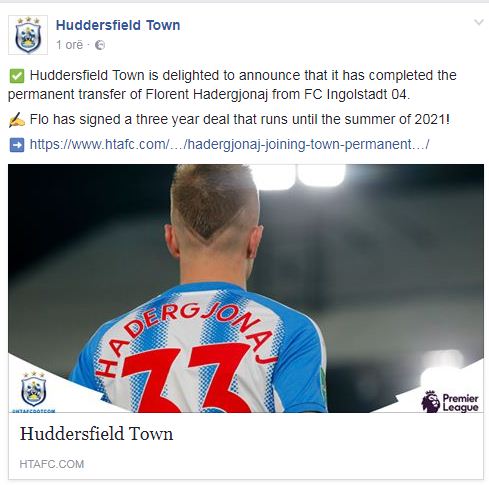Click the club crest watermark in image
This screenshot has height=485, width=489.
[x=33, y=392]
